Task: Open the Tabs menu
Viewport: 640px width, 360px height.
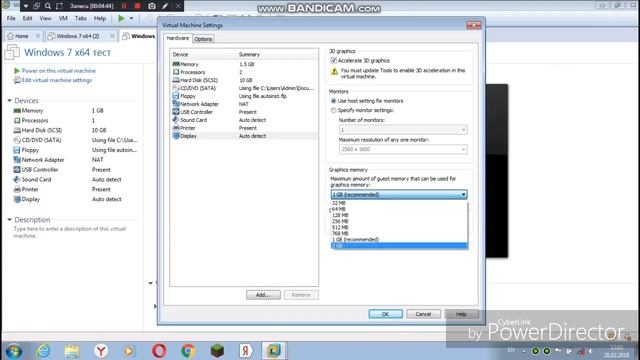Action: click(x=80, y=18)
